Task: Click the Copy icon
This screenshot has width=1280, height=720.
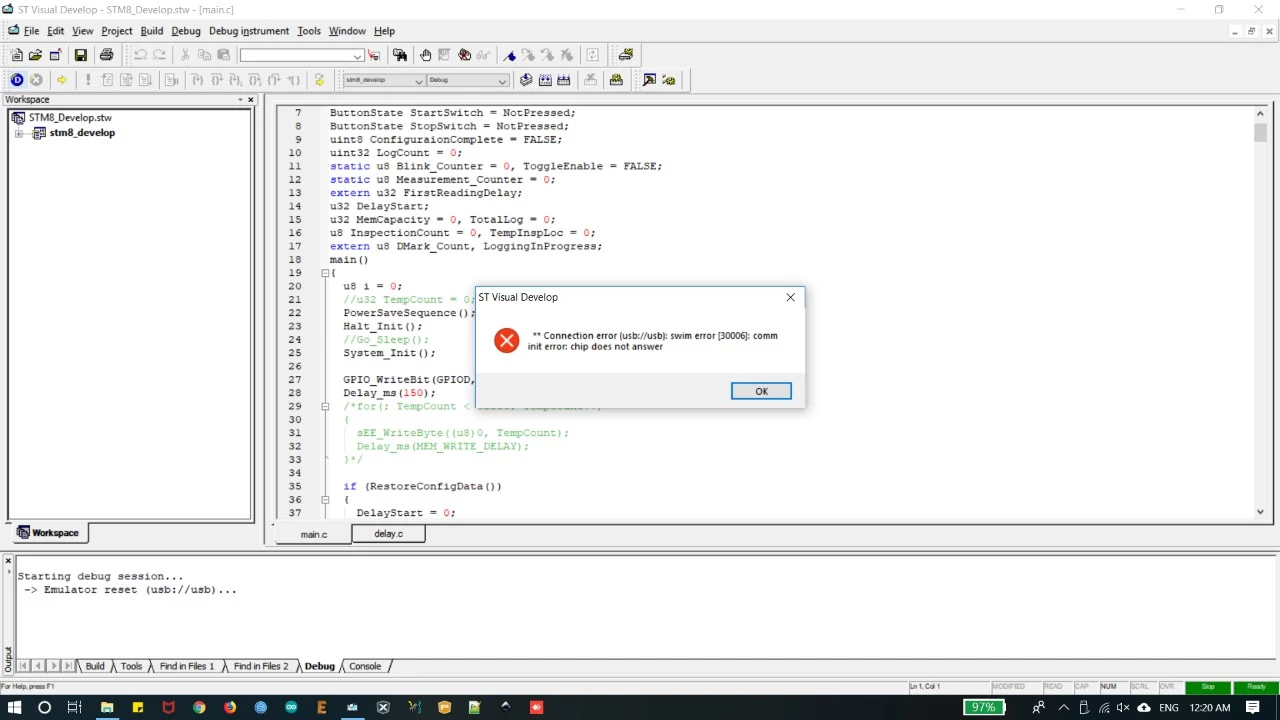Action: click(x=205, y=55)
